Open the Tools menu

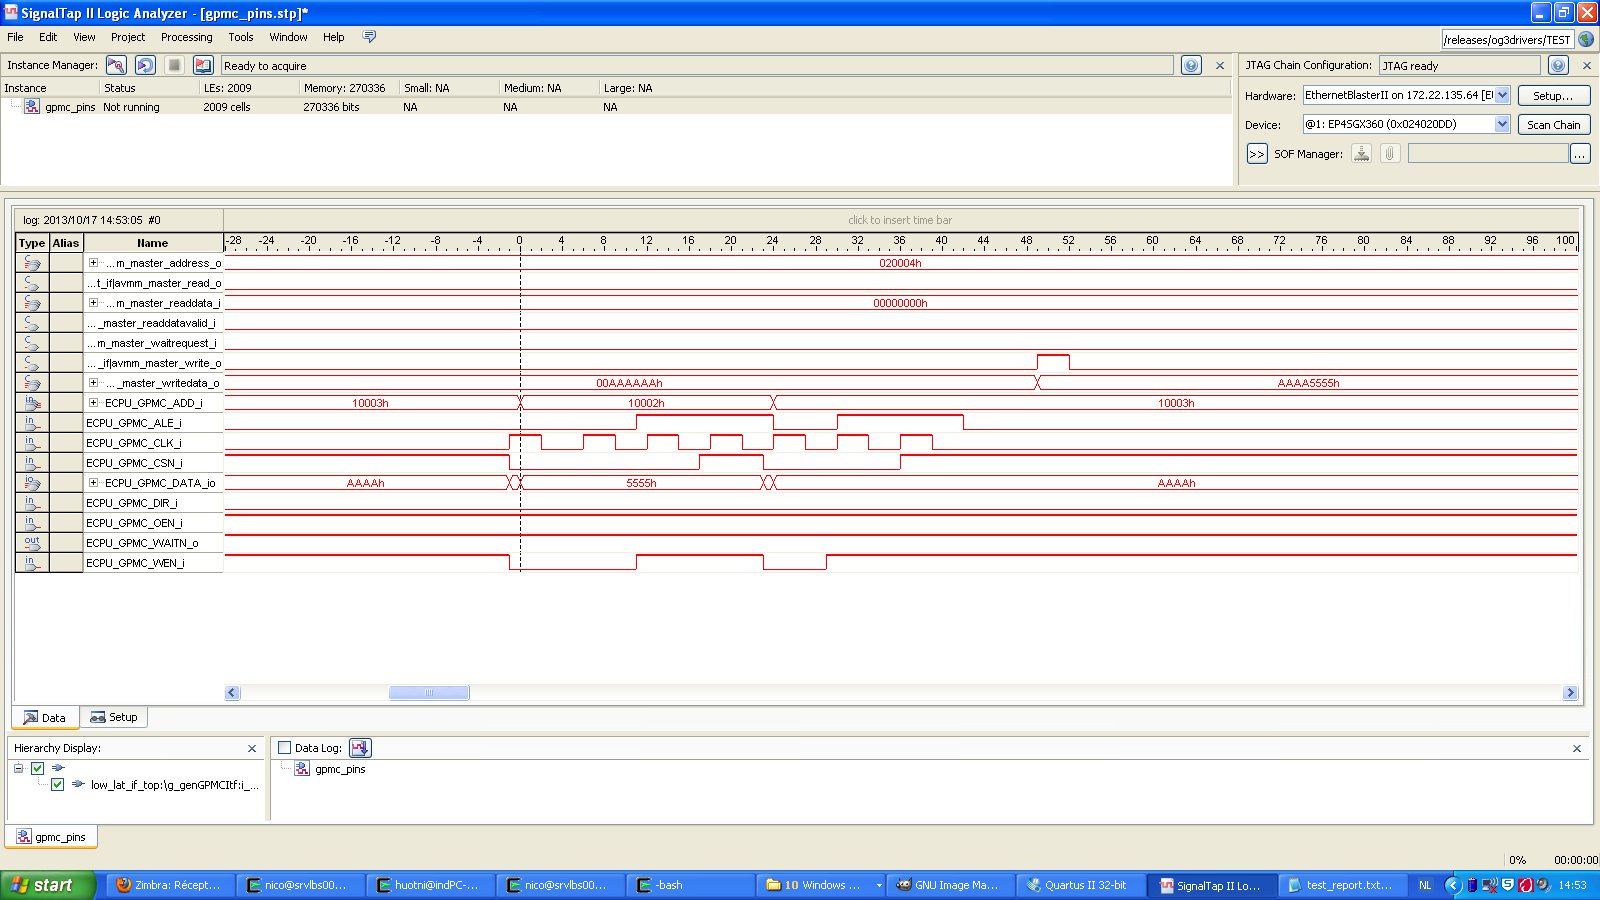[241, 37]
